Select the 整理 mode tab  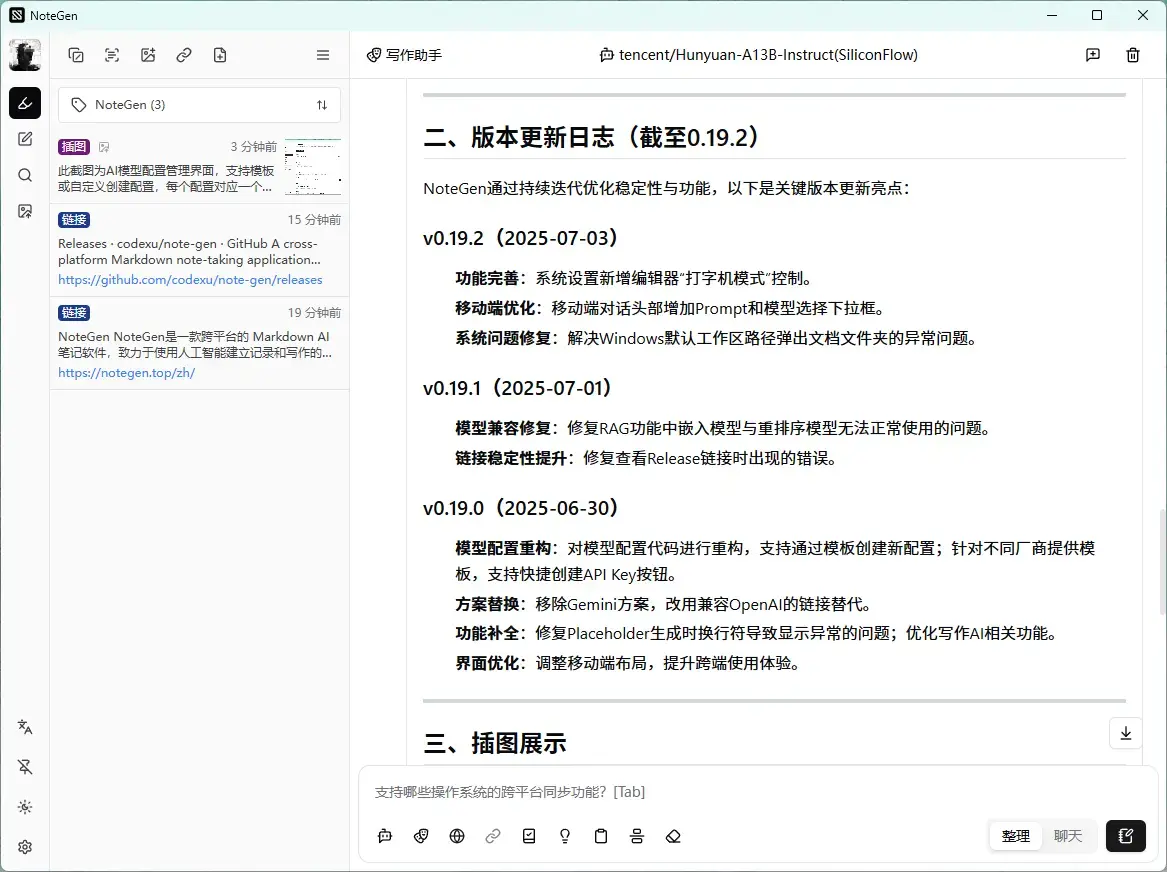tap(1015, 836)
